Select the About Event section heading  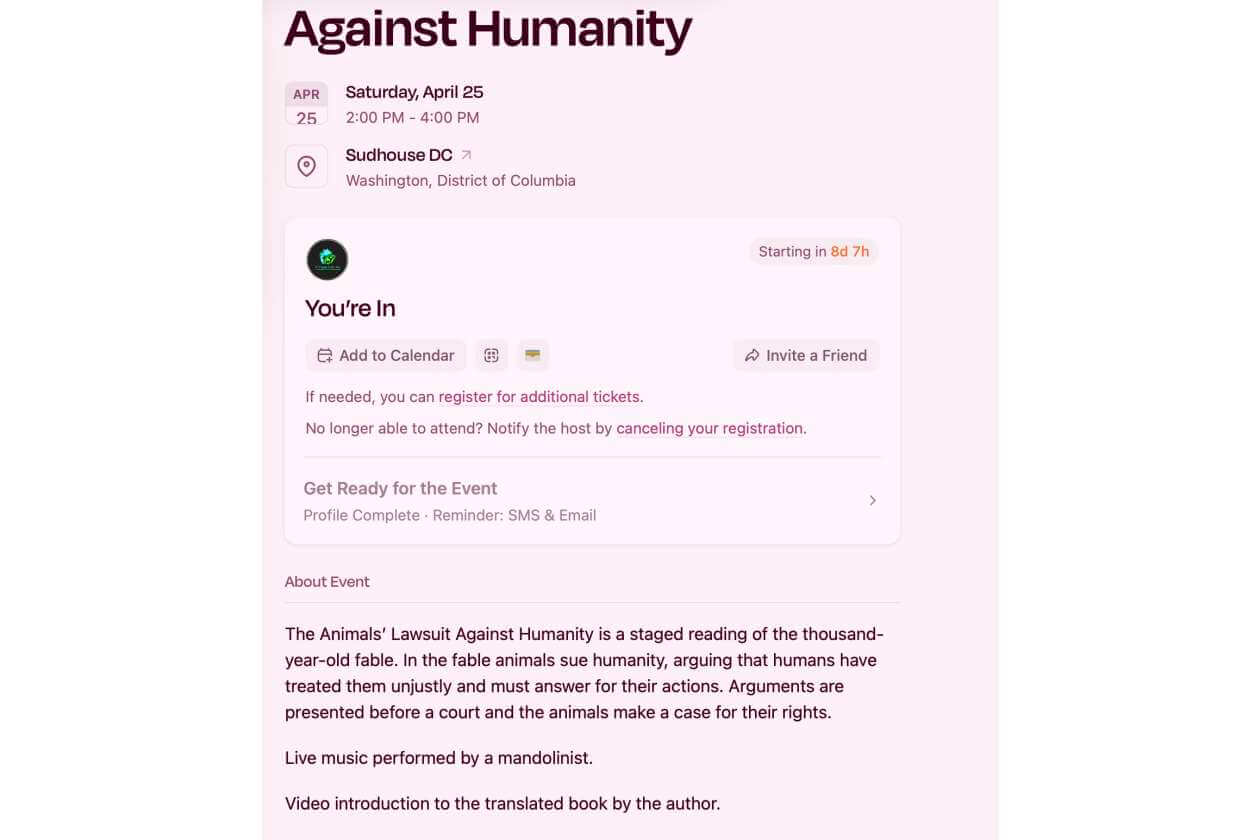(x=327, y=582)
